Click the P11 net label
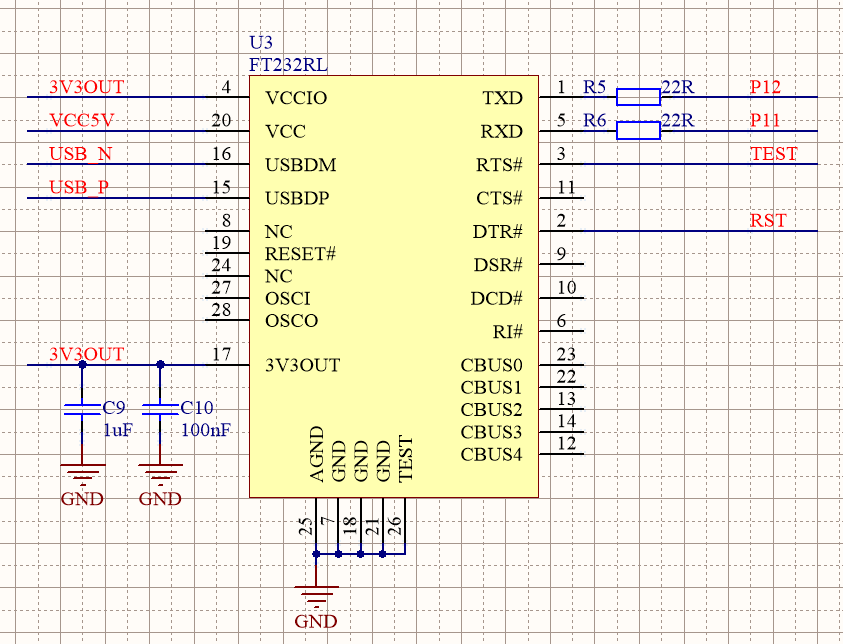This screenshot has height=644, width=843. pos(765,120)
